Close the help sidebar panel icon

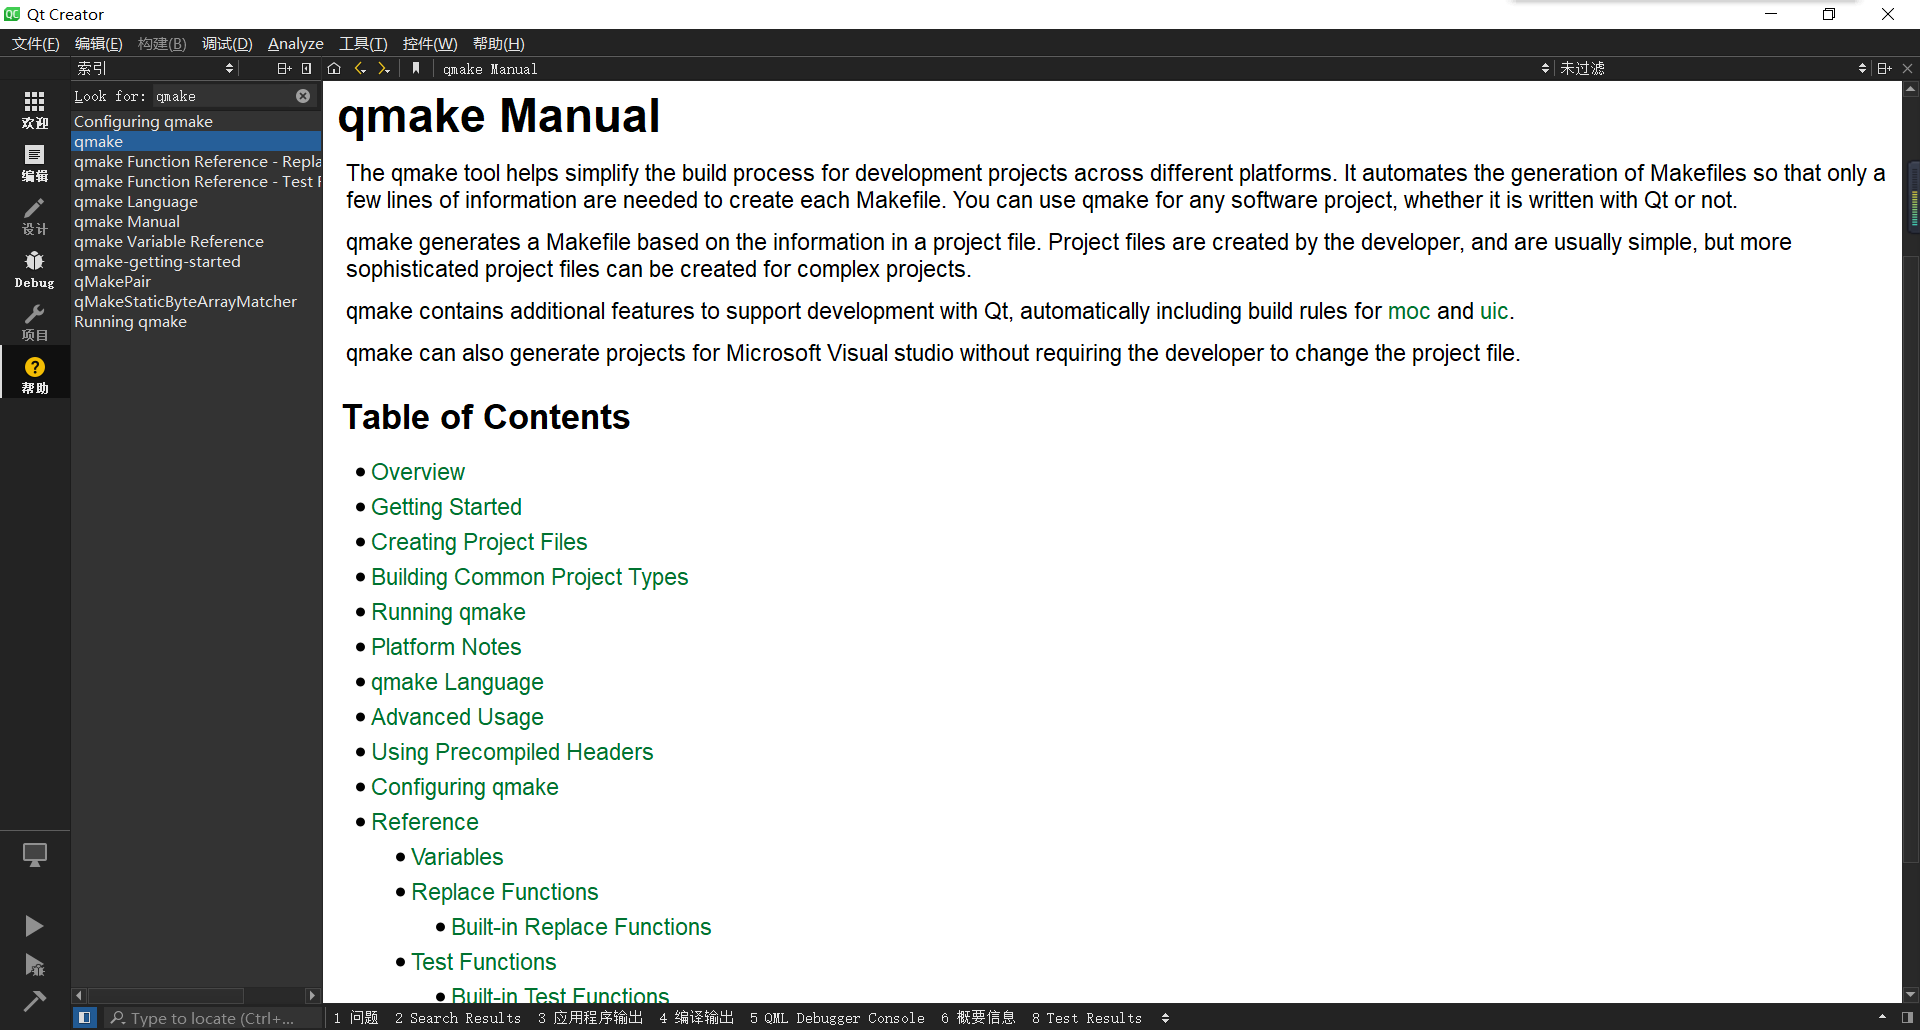click(307, 68)
